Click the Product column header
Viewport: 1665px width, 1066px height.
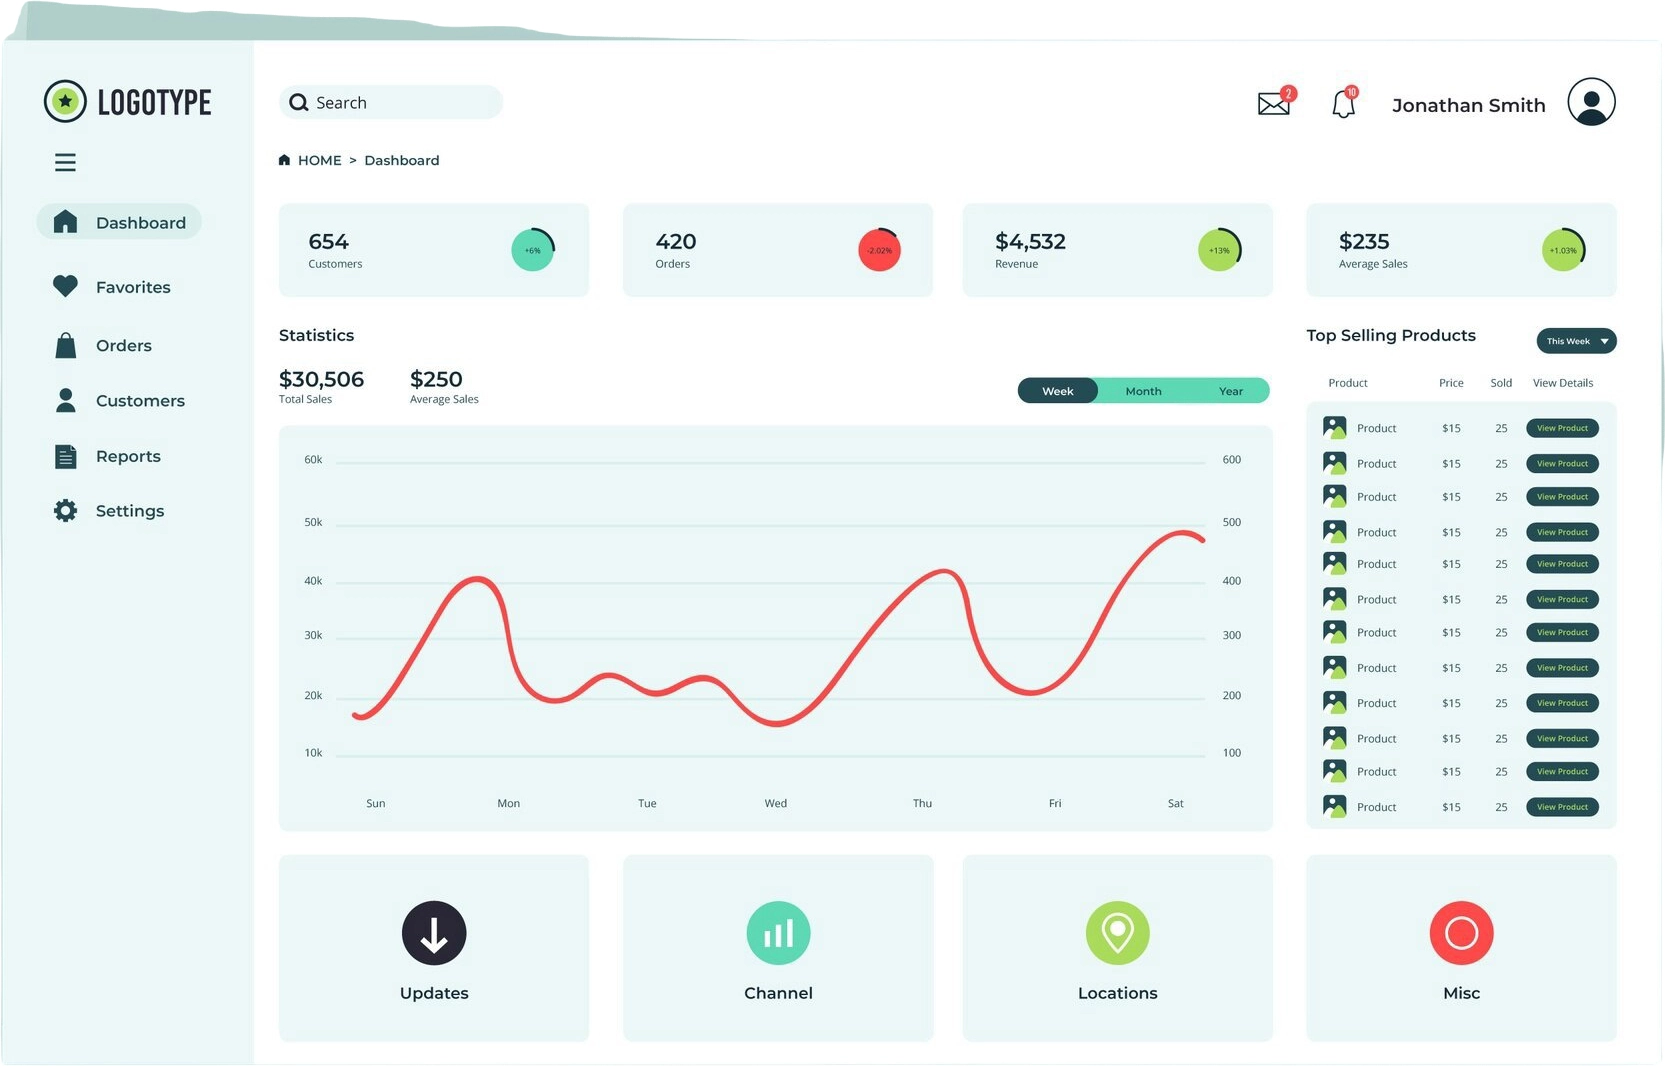pyautogui.click(x=1348, y=383)
